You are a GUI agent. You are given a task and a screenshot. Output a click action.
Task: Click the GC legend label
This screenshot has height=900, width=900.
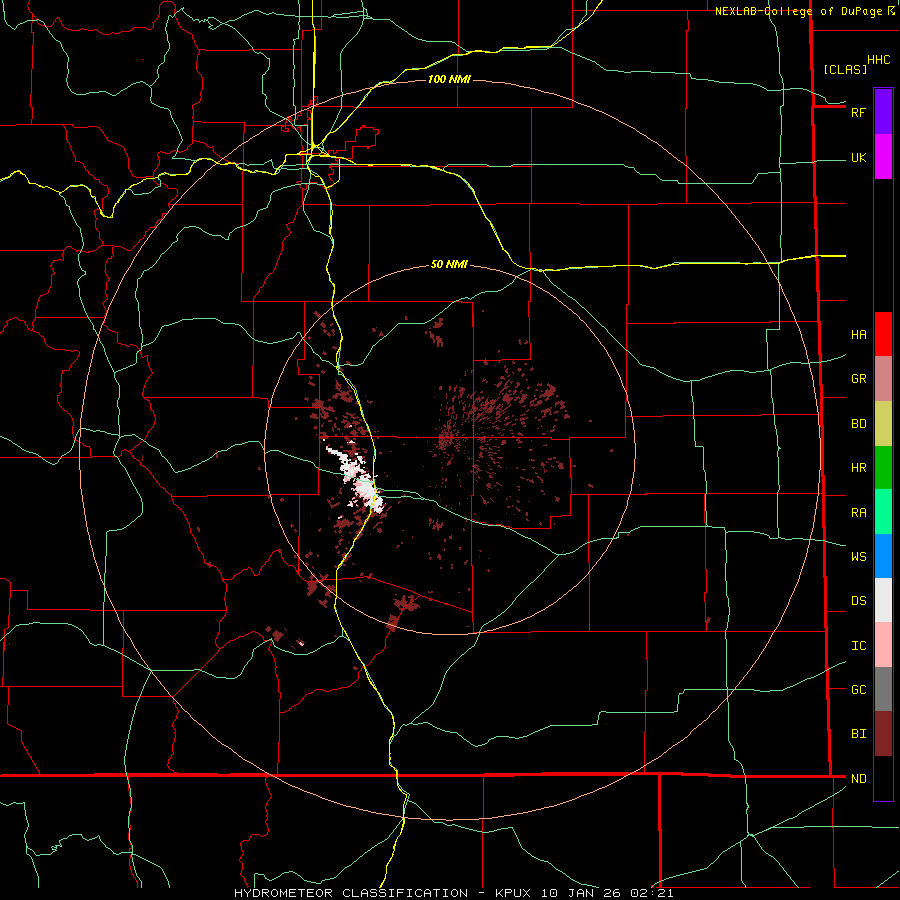[x=858, y=690]
